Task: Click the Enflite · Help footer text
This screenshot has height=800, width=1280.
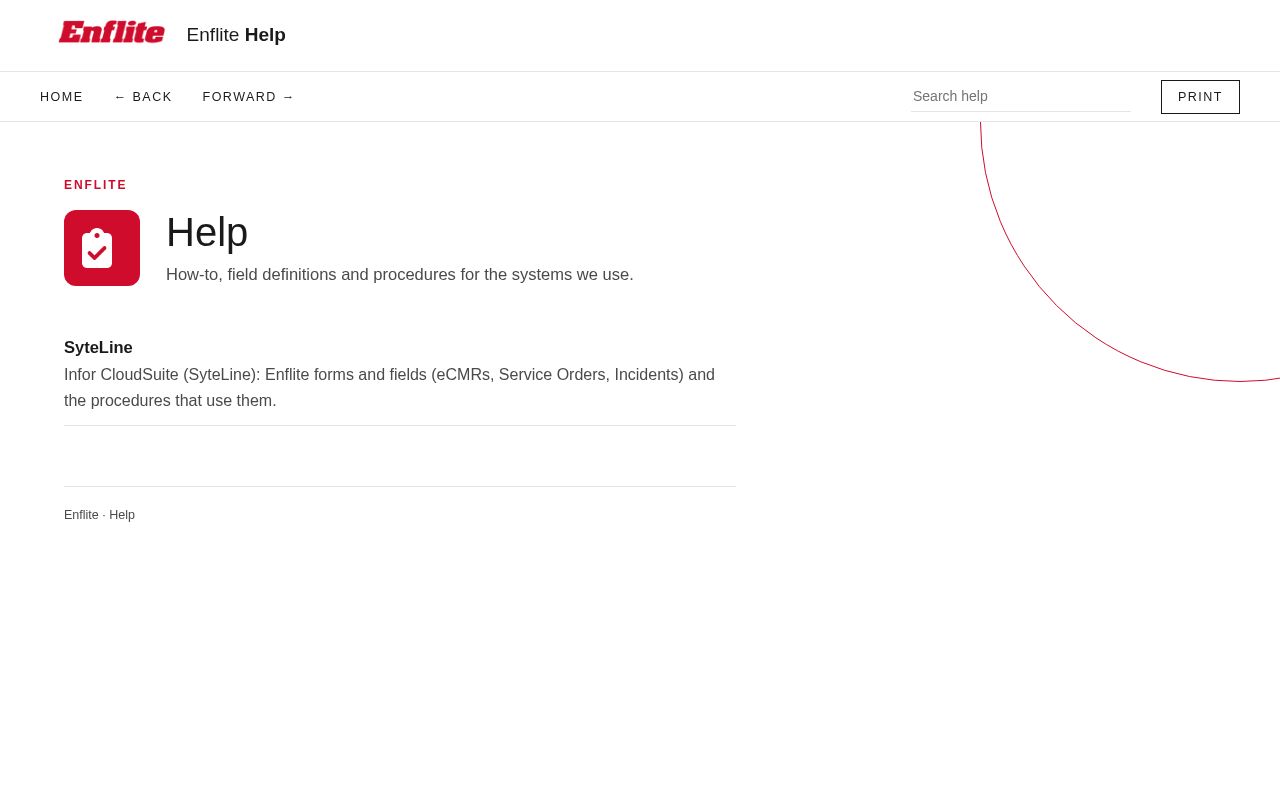Action: pos(99,515)
